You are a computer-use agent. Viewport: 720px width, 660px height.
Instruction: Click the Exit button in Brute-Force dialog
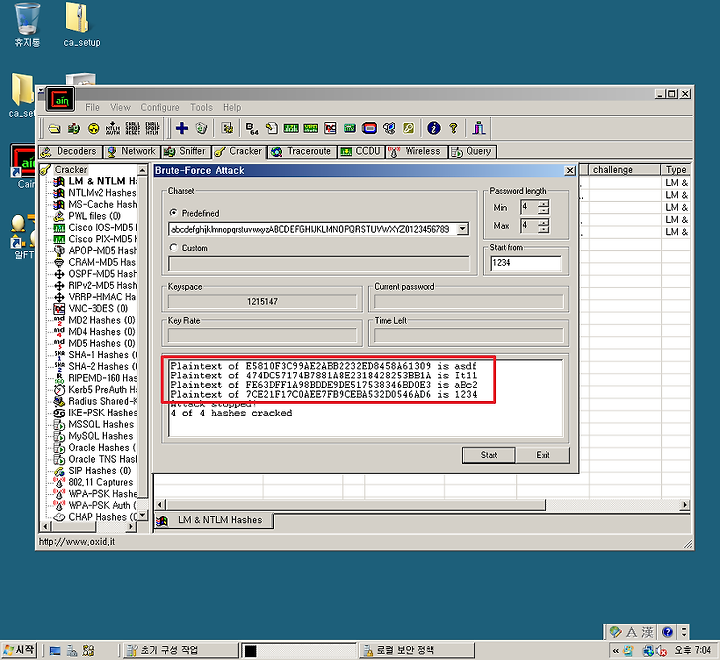(543, 455)
